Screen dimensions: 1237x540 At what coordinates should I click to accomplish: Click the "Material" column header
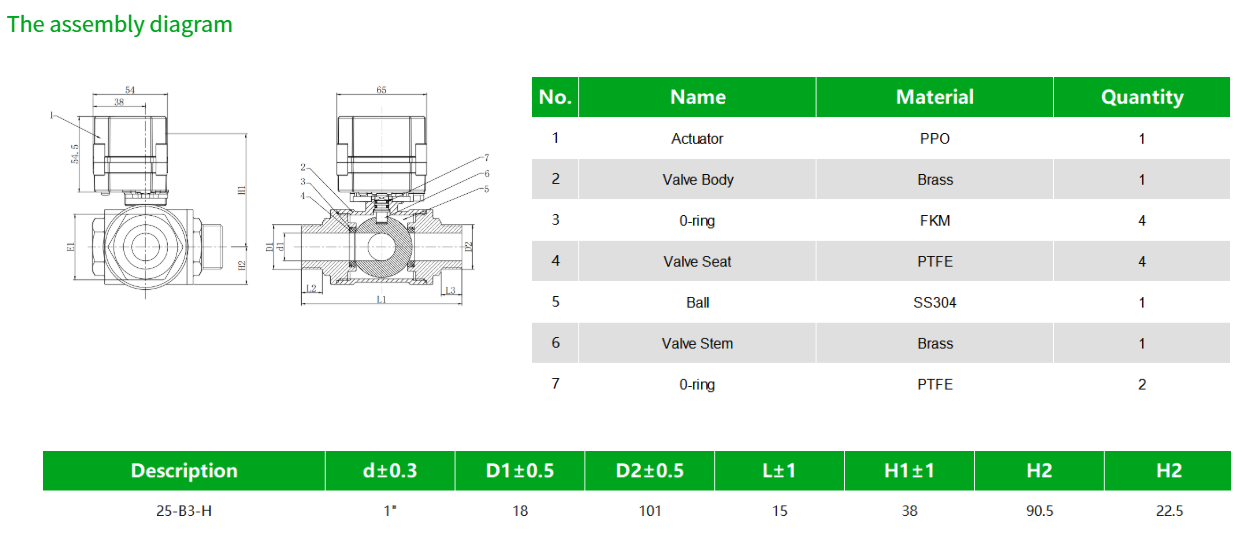(934, 97)
